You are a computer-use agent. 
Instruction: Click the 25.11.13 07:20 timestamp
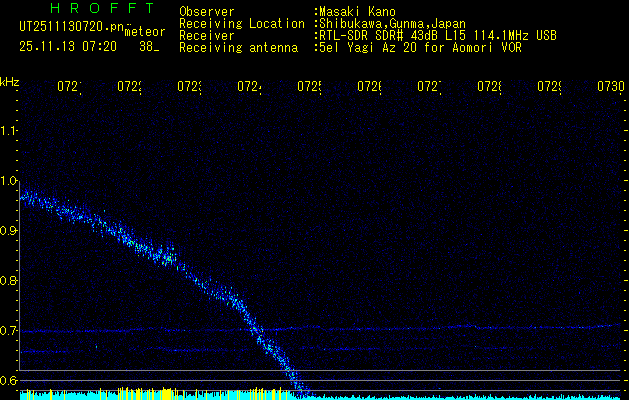[68, 46]
